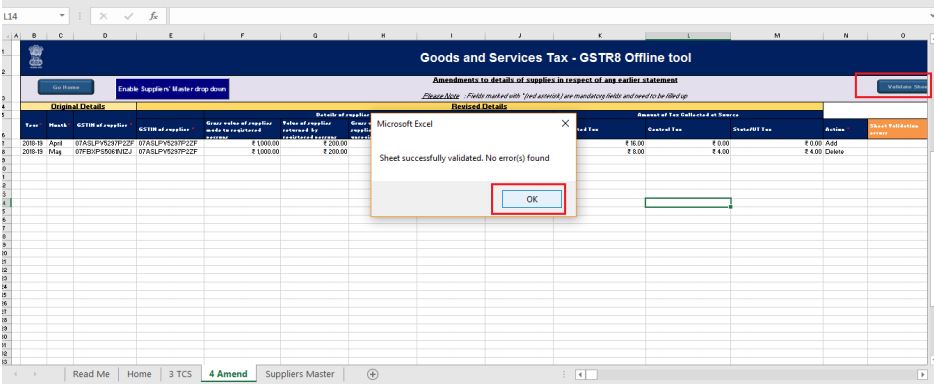The height and width of the screenshot is (384, 934).
Task: Select column header D
Action: [105, 36]
